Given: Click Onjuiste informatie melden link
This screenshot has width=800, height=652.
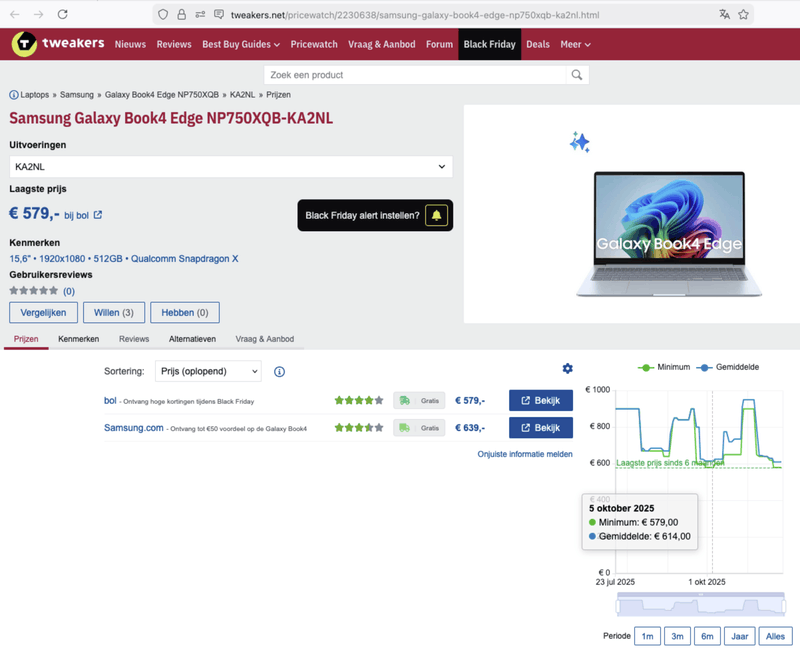Looking at the screenshot, I should [x=524, y=454].
